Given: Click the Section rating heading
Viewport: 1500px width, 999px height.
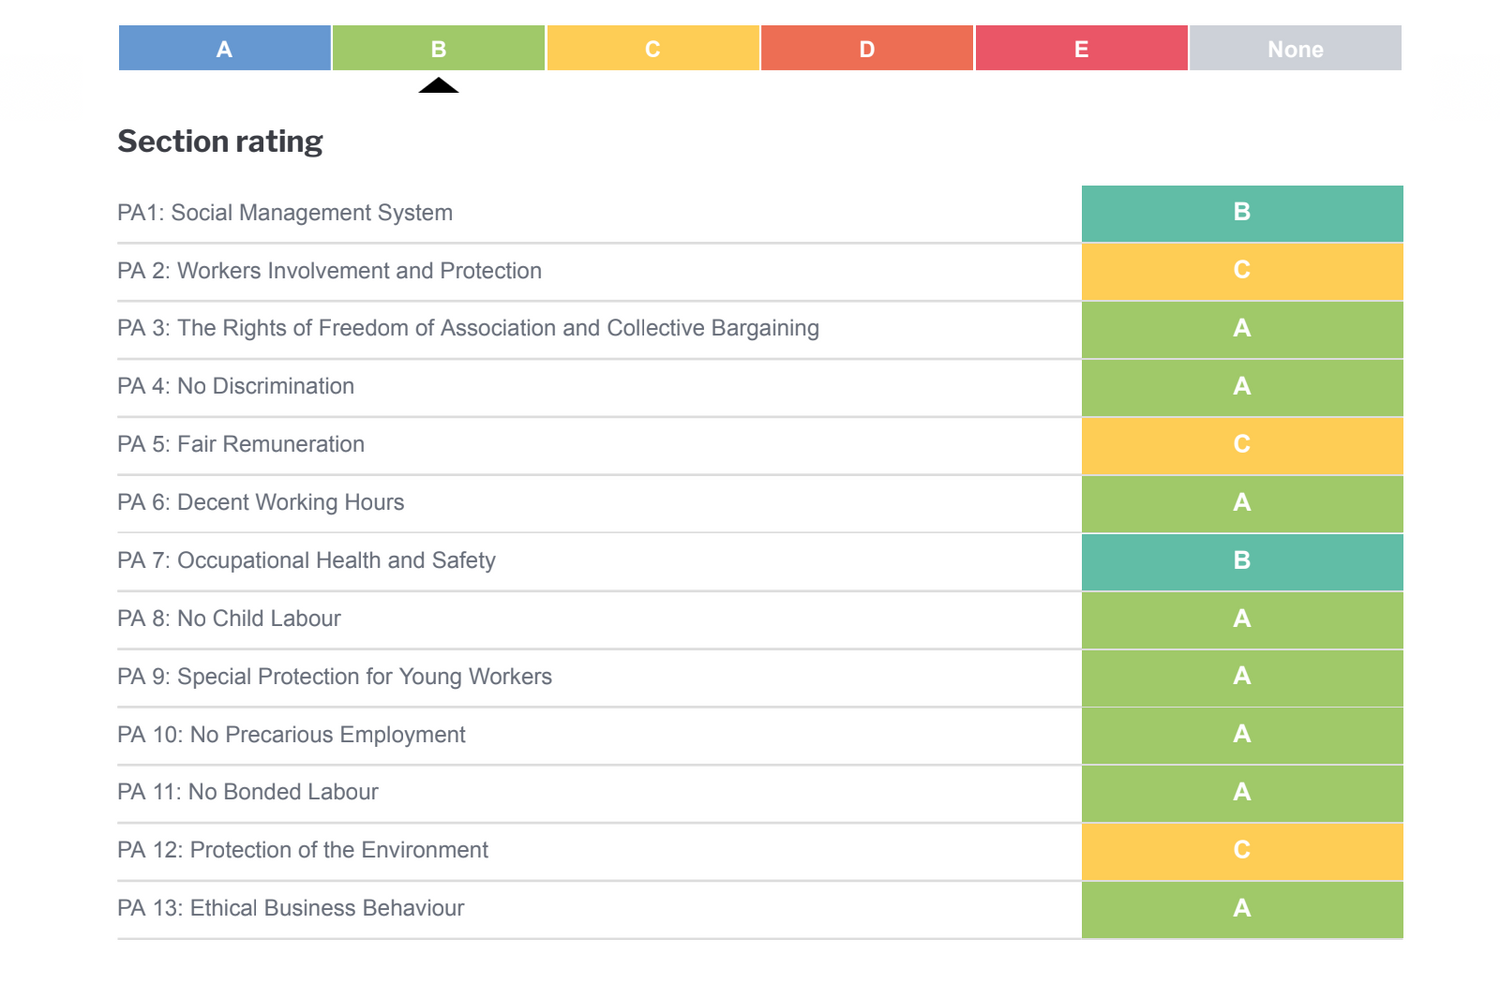Looking at the screenshot, I should (x=220, y=141).
